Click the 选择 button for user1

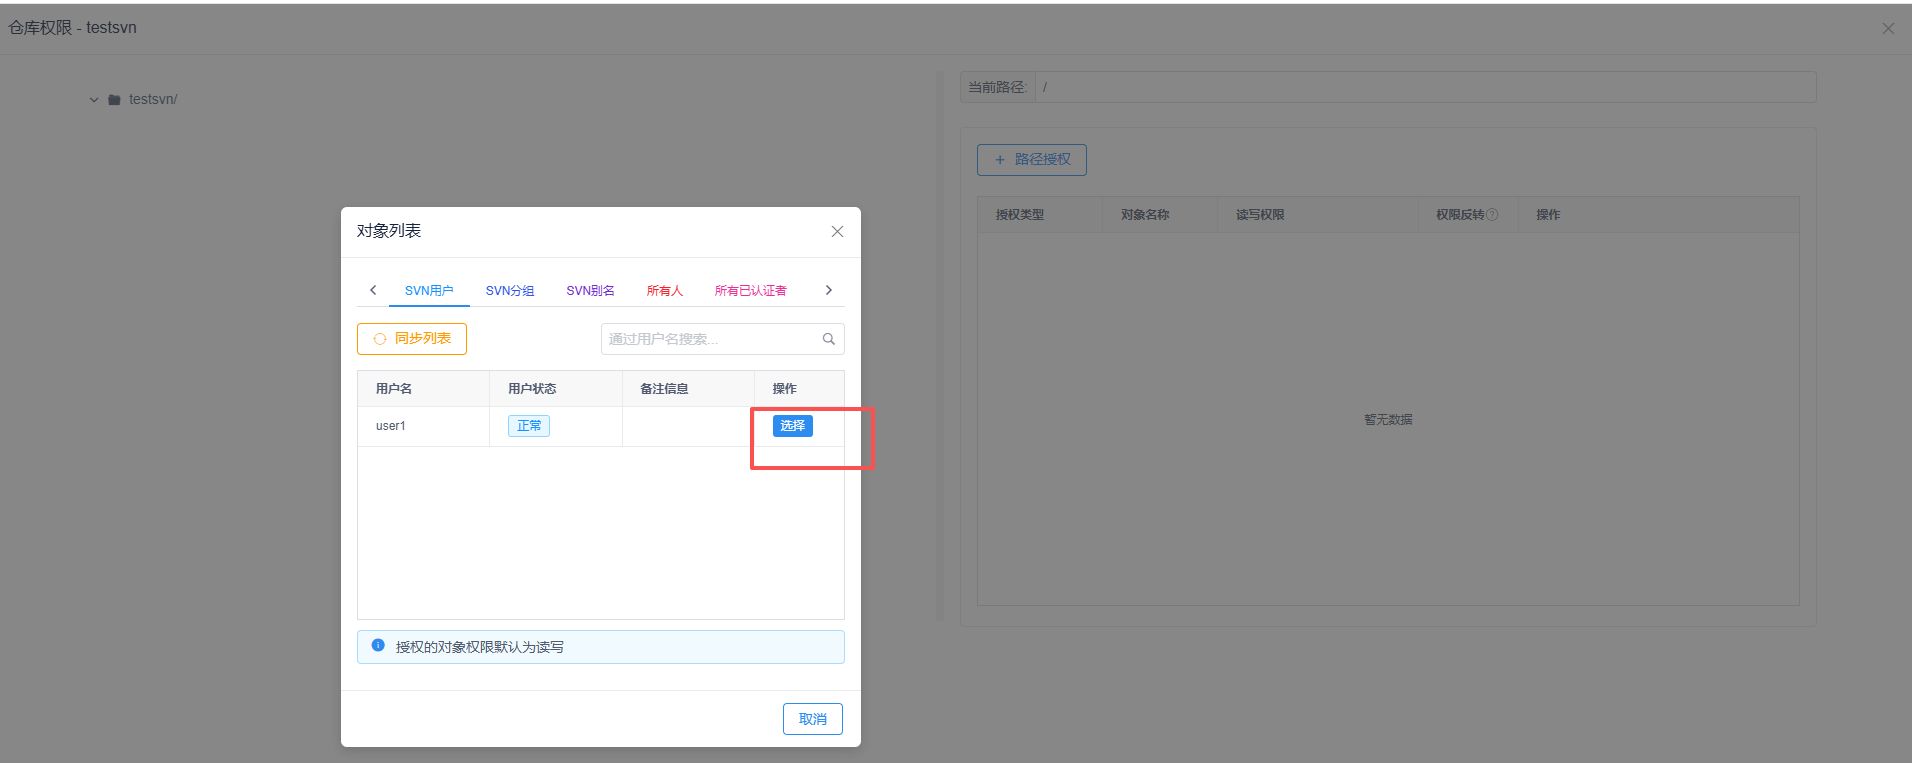[x=792, y=426]
